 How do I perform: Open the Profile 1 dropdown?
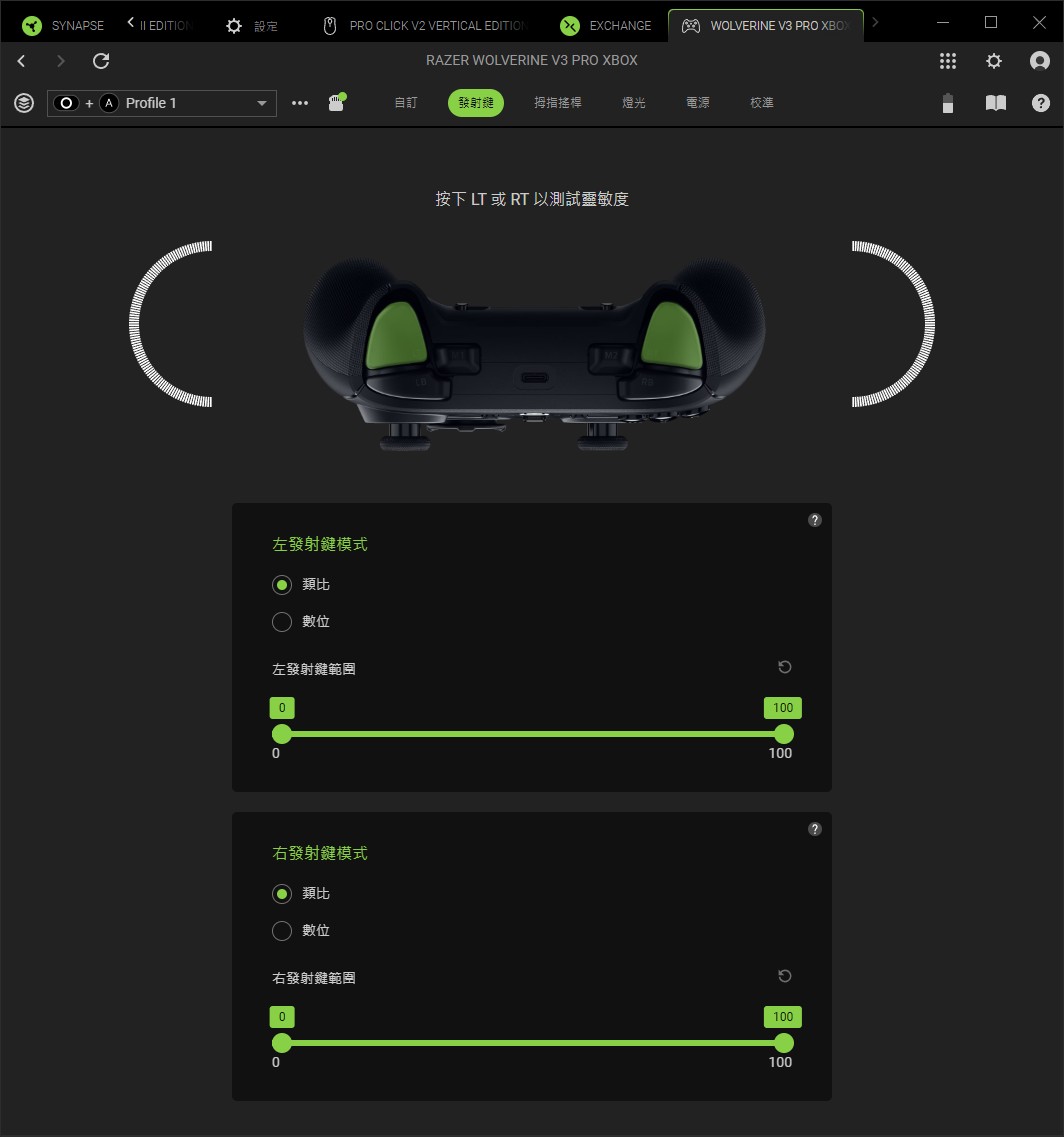tap(162, 103)
